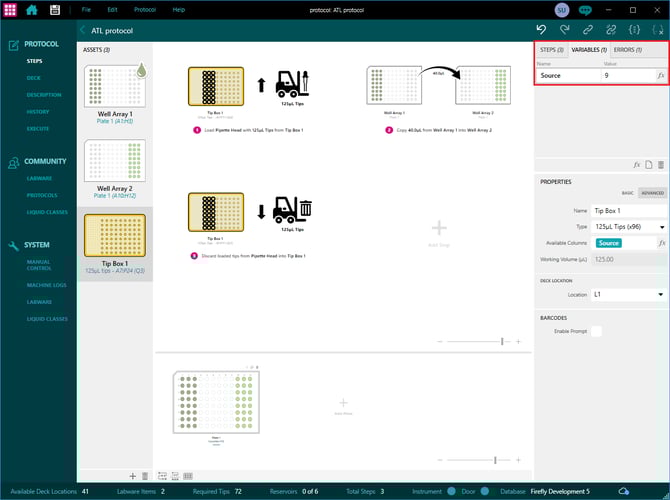Click the trash icon above Properties
670x500 pixels.
(x=661, y=164)
